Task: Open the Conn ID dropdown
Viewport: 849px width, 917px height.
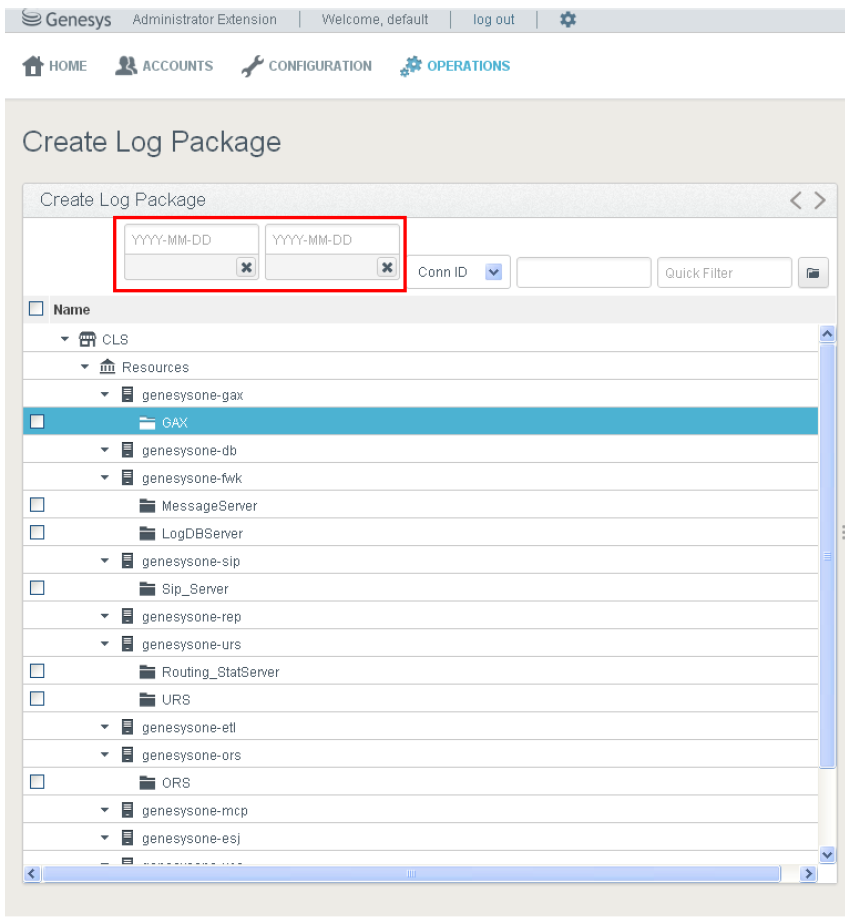Action: point(493,272)
